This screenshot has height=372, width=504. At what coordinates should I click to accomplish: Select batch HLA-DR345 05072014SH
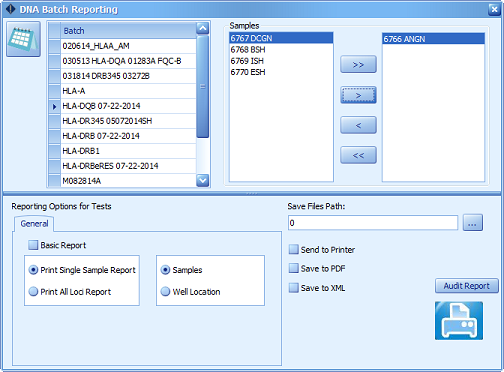[128, 121]
